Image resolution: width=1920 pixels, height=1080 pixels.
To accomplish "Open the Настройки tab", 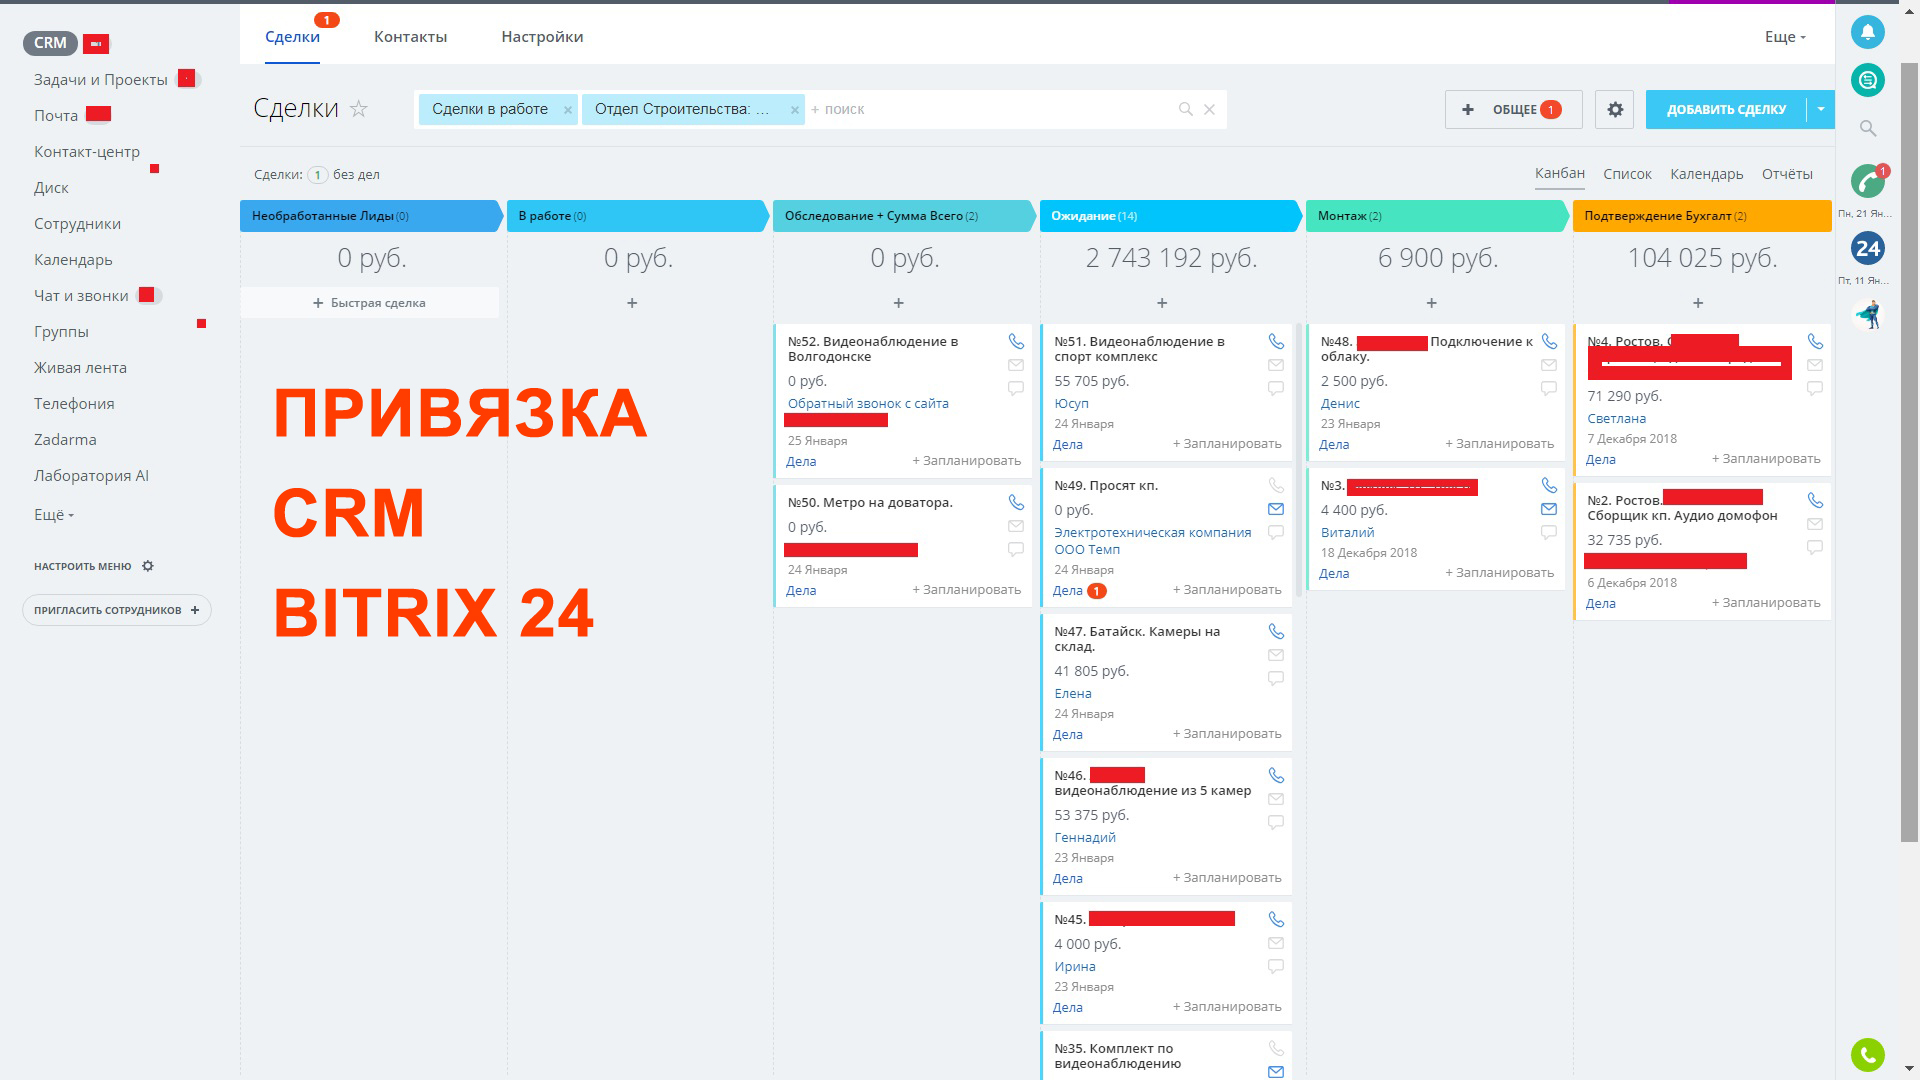I will (542, 37).
